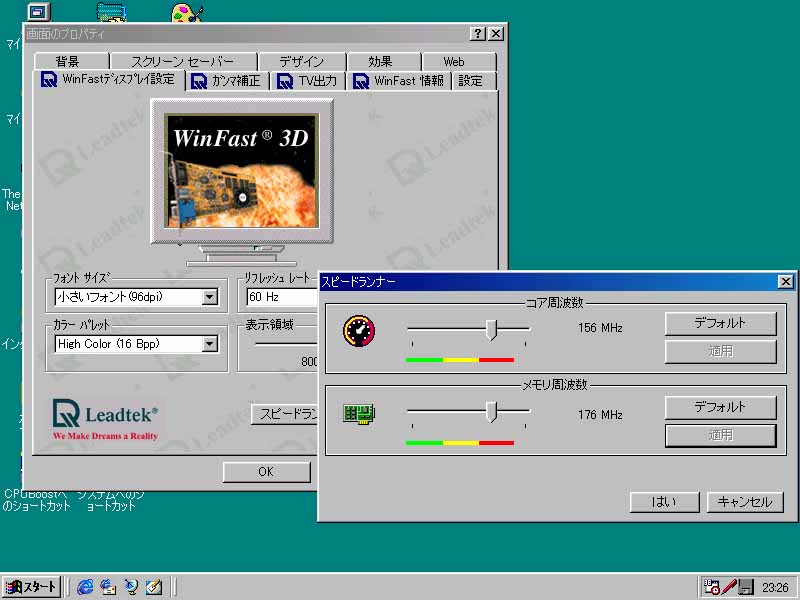
Task: Close the スピードランナー dialog
Action: coord(786,281)
